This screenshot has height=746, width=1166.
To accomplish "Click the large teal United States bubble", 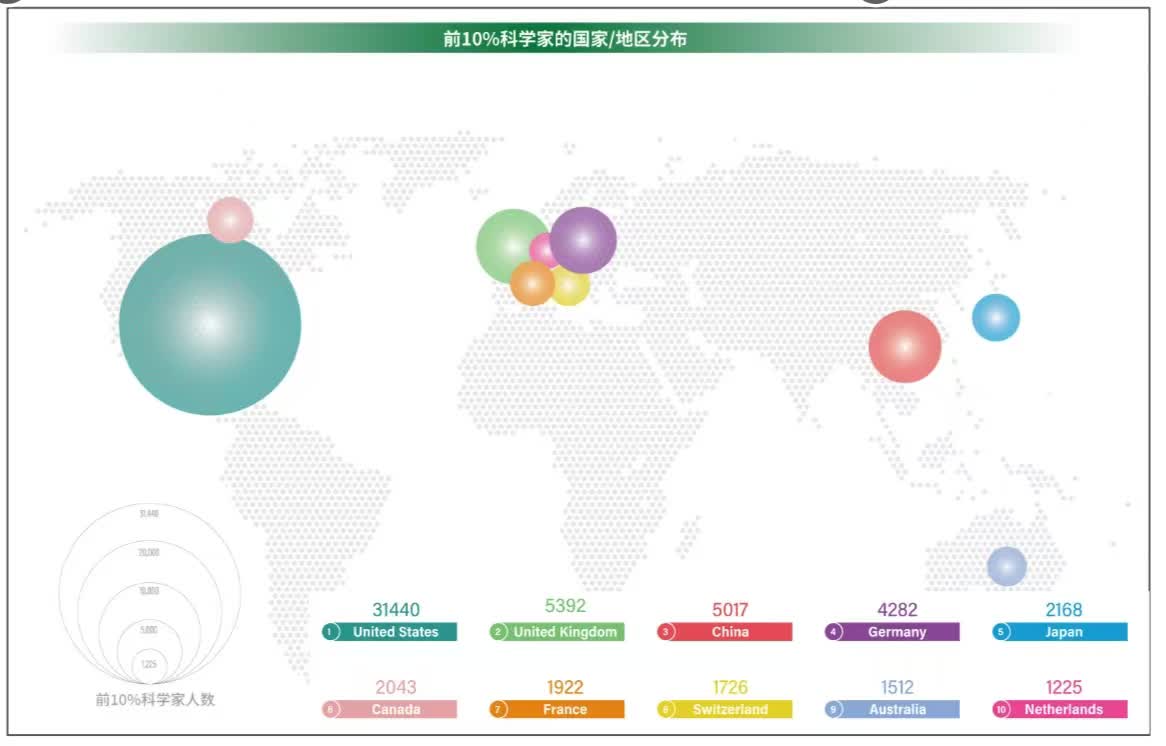I will click(x=210, y=325).
